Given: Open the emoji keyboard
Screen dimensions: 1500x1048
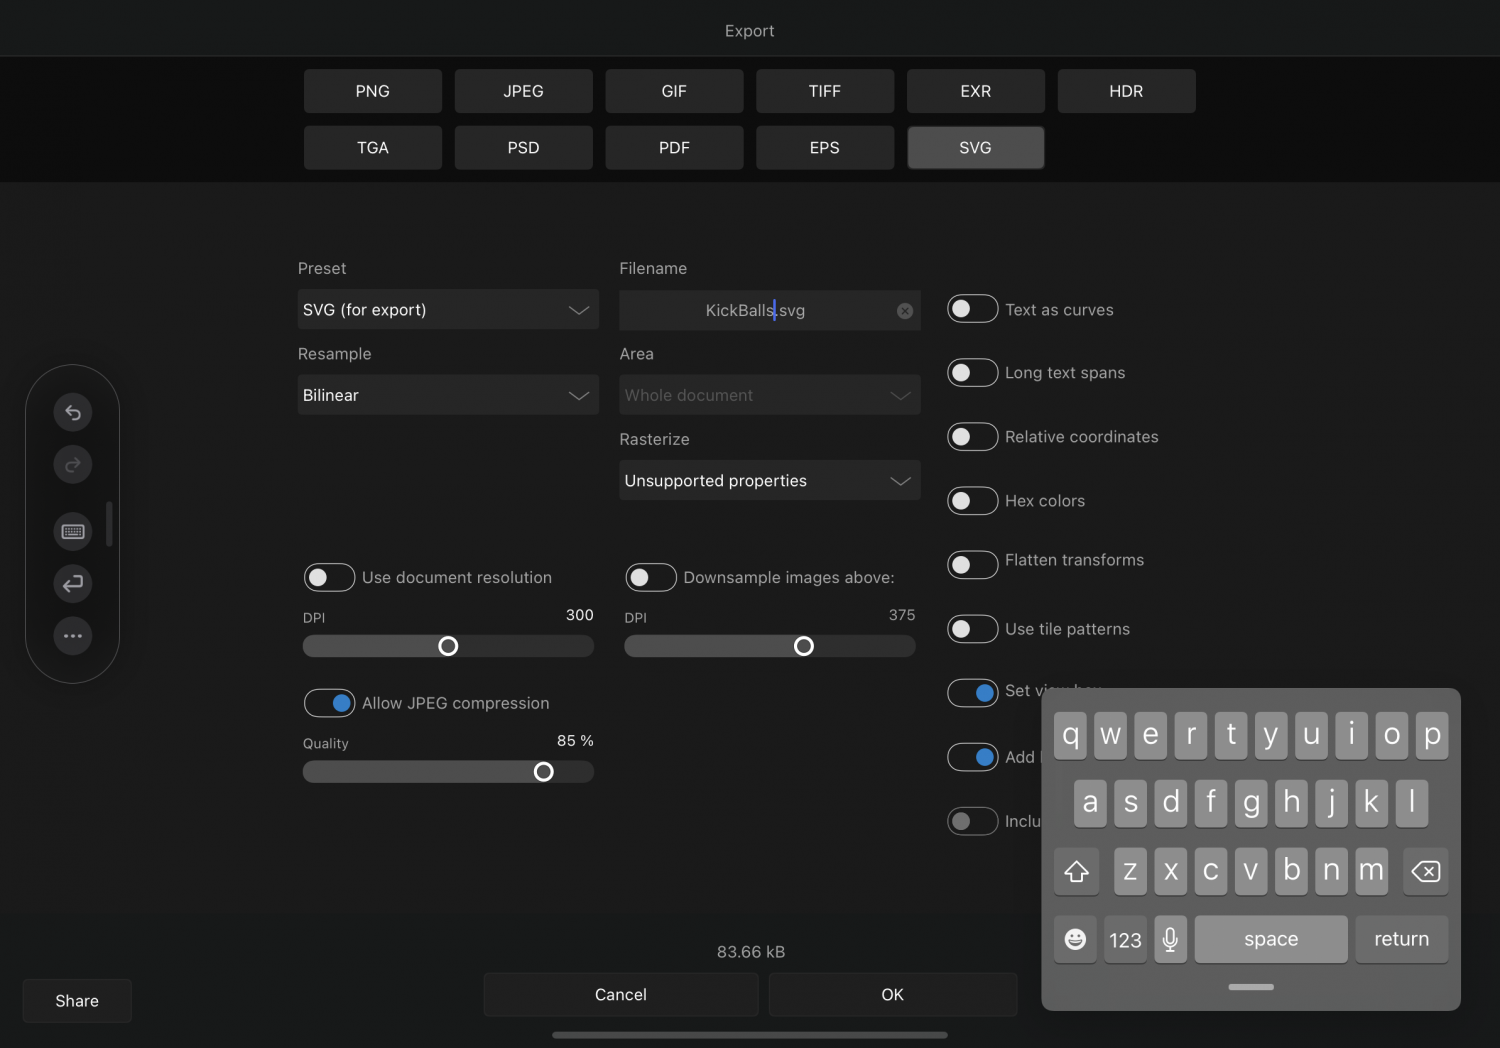Looking at the screenshot, I should (1075, 939).
